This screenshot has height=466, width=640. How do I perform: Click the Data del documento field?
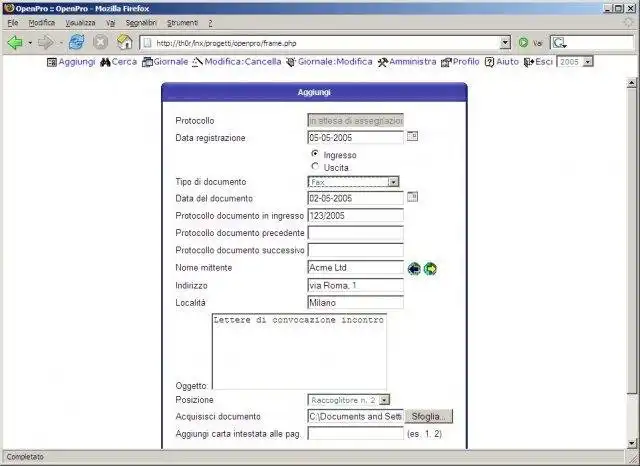point(356,198)
